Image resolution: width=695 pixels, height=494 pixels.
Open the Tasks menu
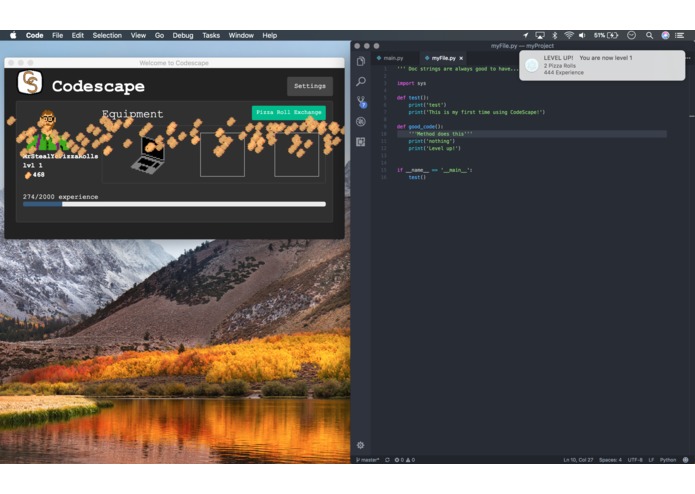(211, 35)
